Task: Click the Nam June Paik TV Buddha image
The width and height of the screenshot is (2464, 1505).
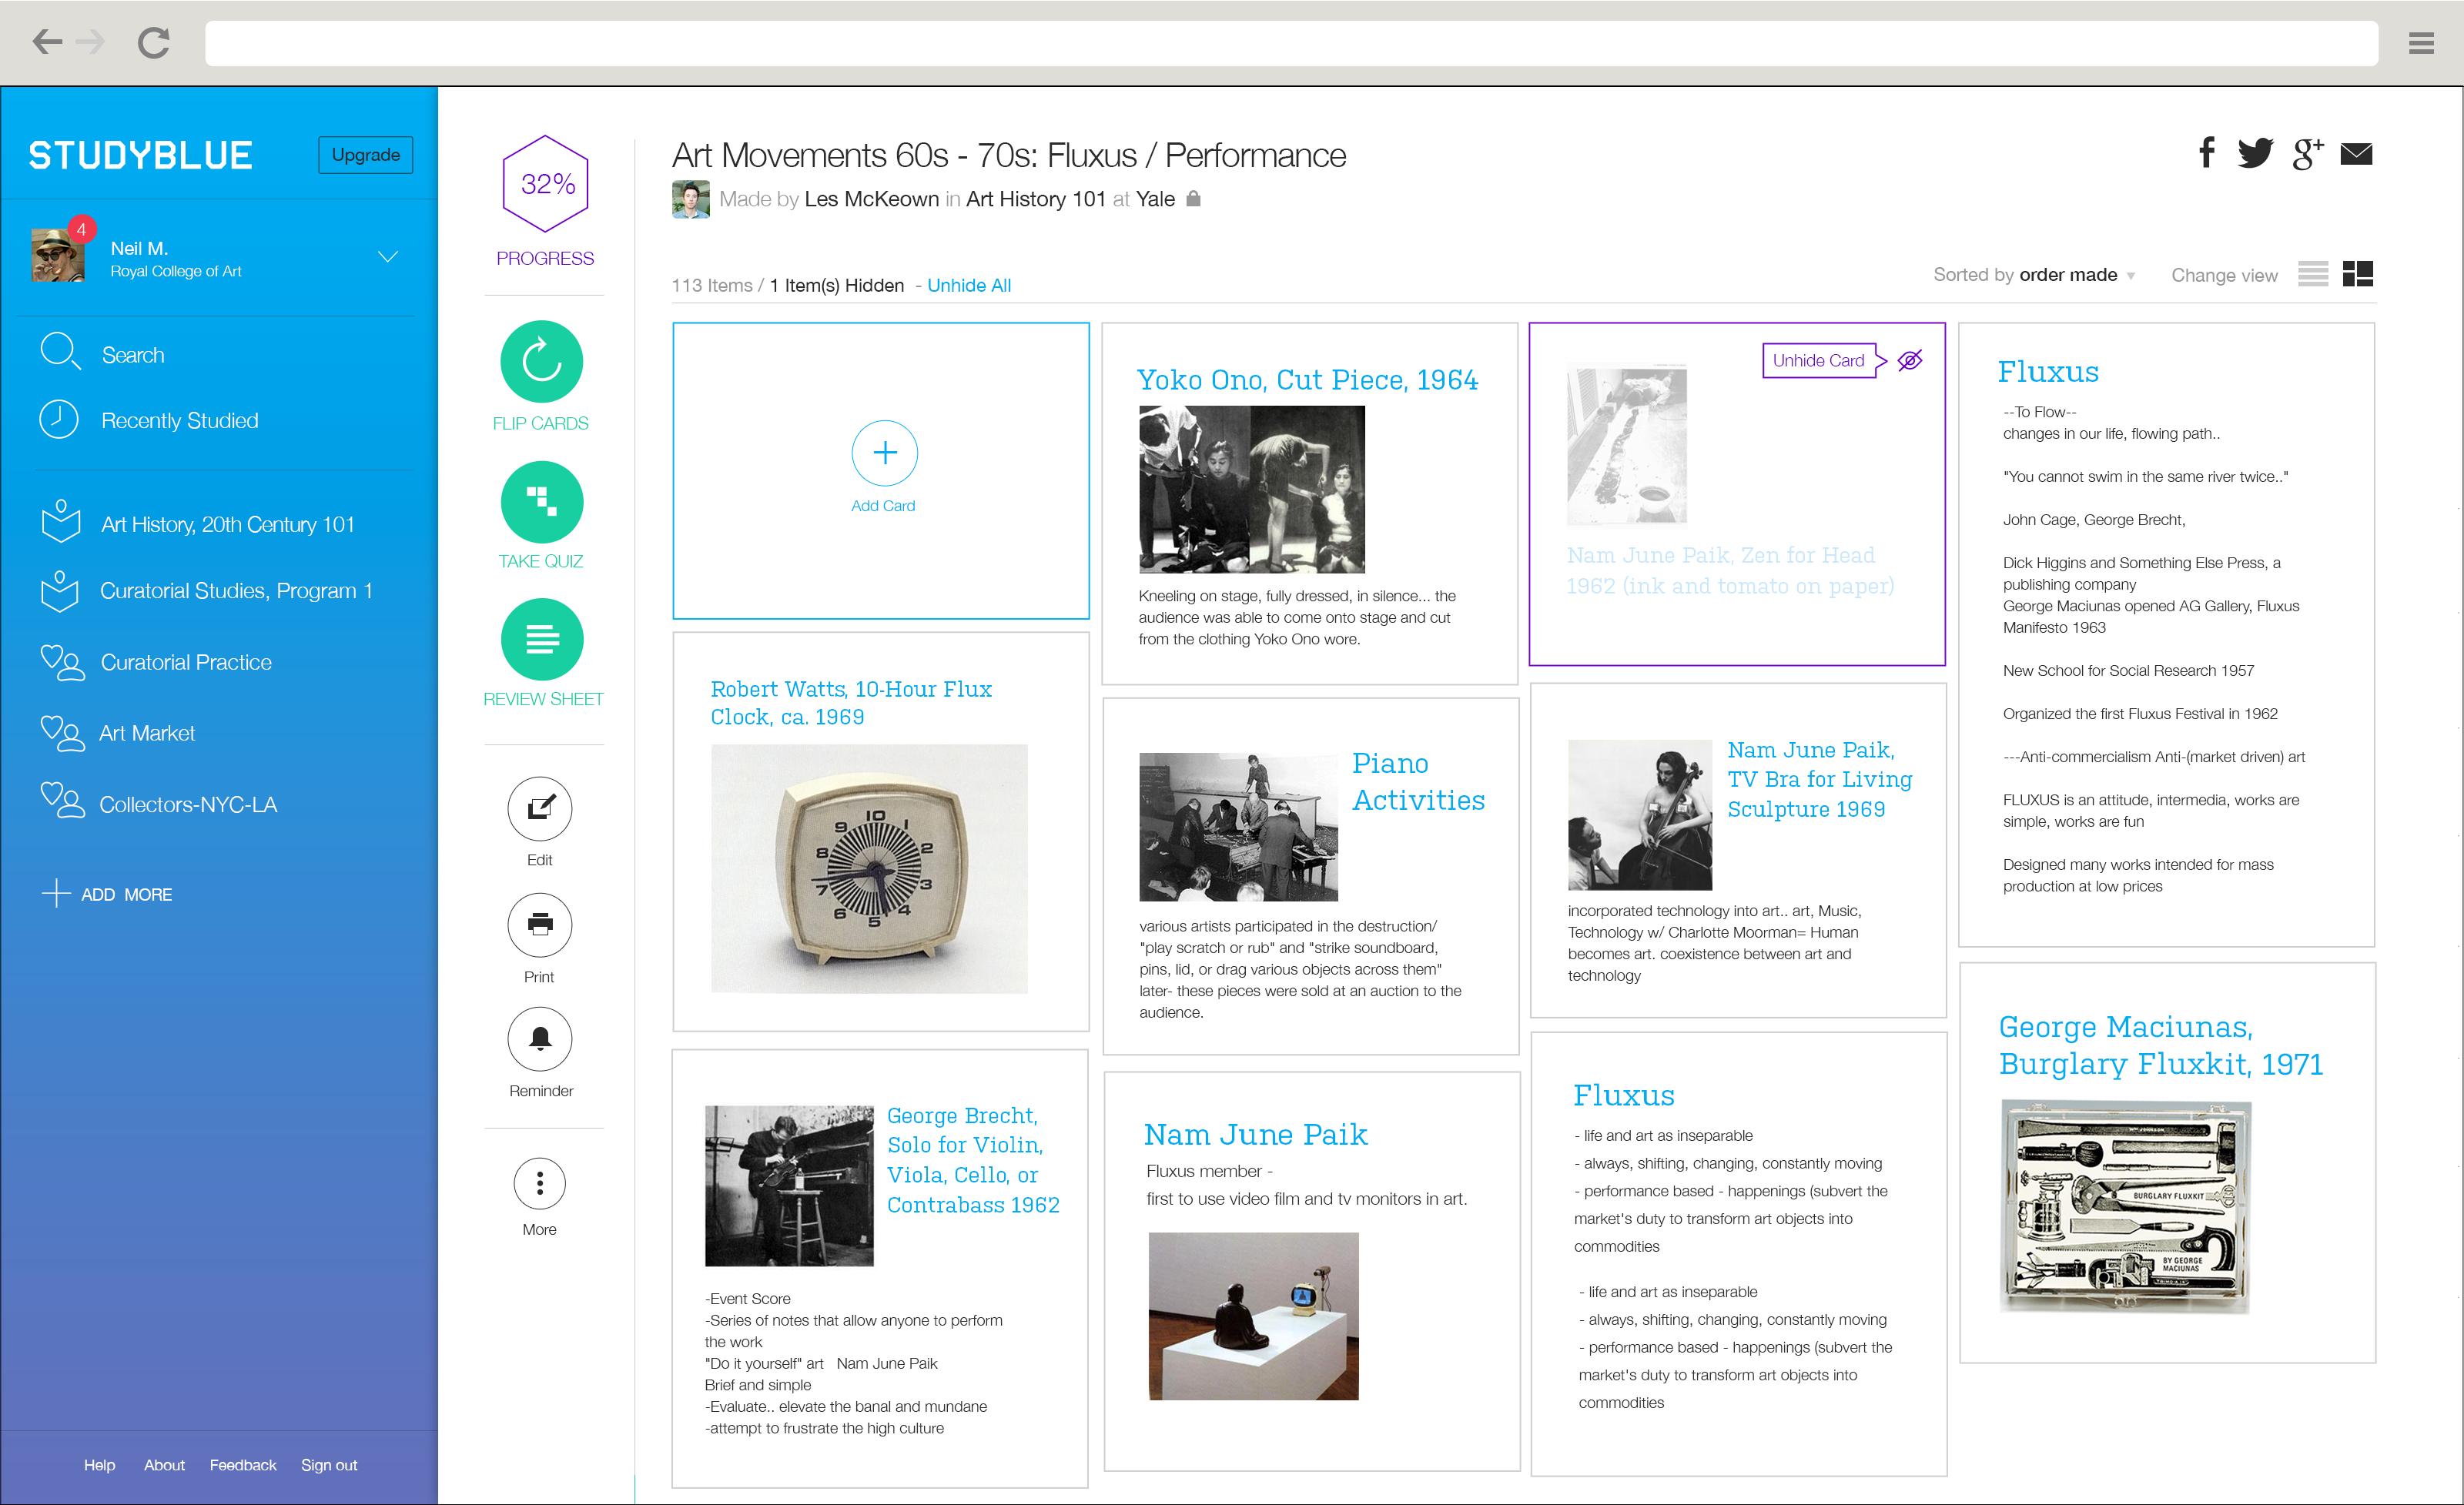Action: coord(1253,1316)
